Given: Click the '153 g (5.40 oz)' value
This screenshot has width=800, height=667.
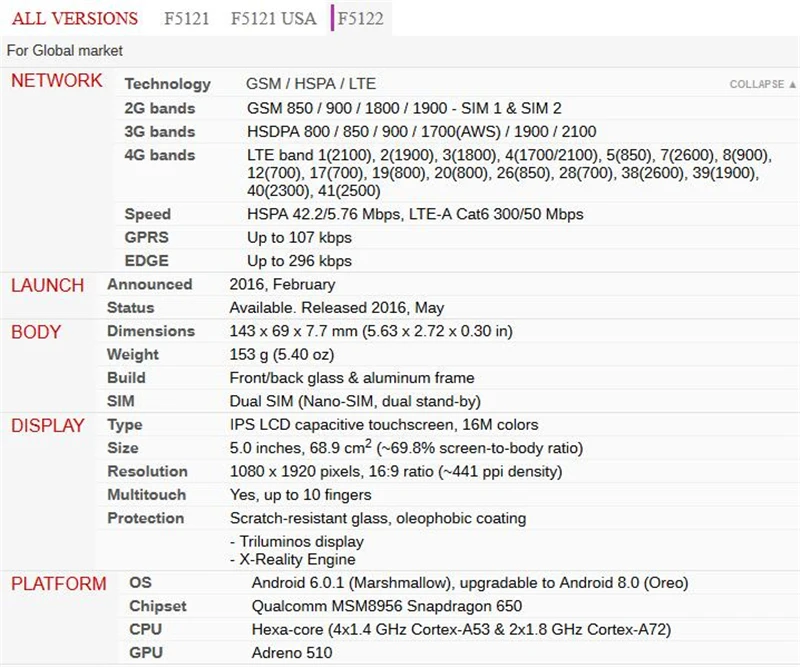Looking at the screenshot, I should [282, 355].
